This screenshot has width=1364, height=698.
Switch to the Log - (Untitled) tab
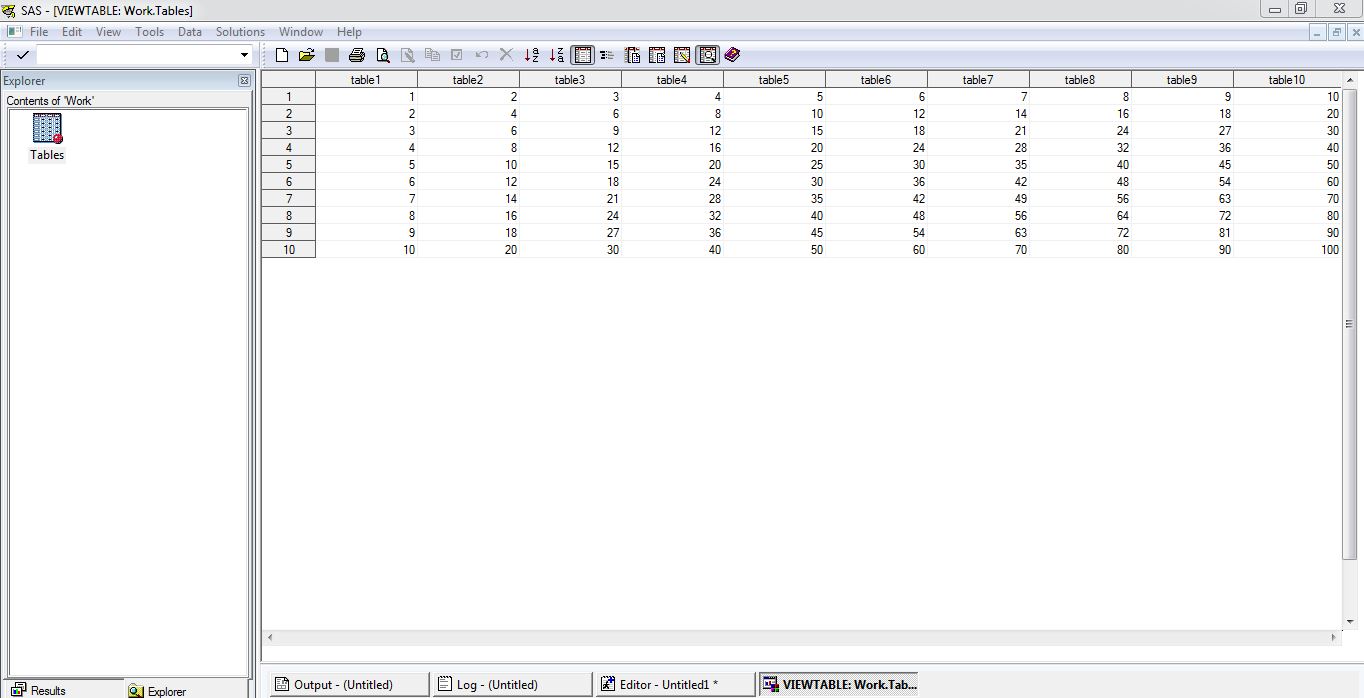(x=511, y=683)
